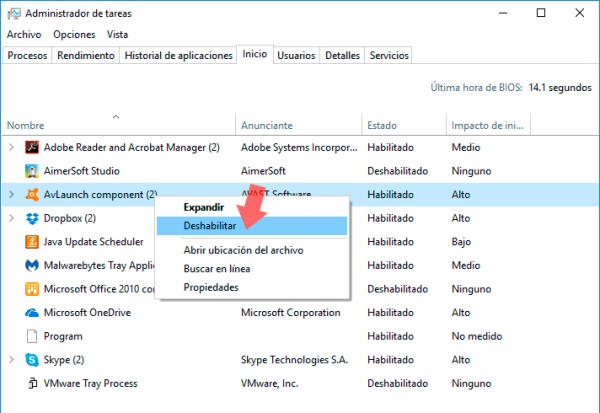
Task: Select the AimerSoft Studio row name
Action: click(82, 171)
